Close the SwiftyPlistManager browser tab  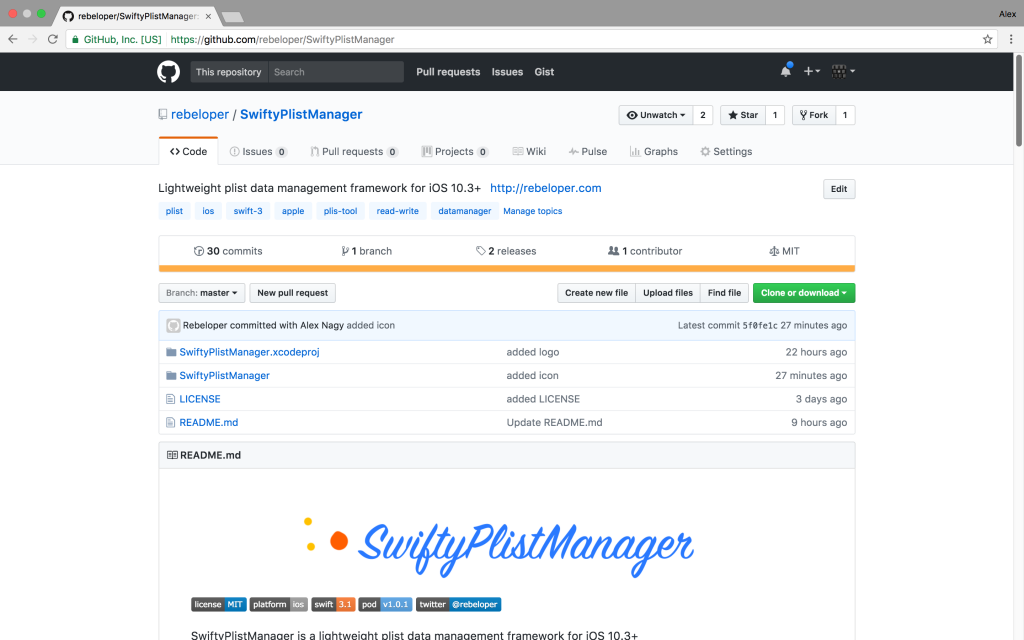208,16
